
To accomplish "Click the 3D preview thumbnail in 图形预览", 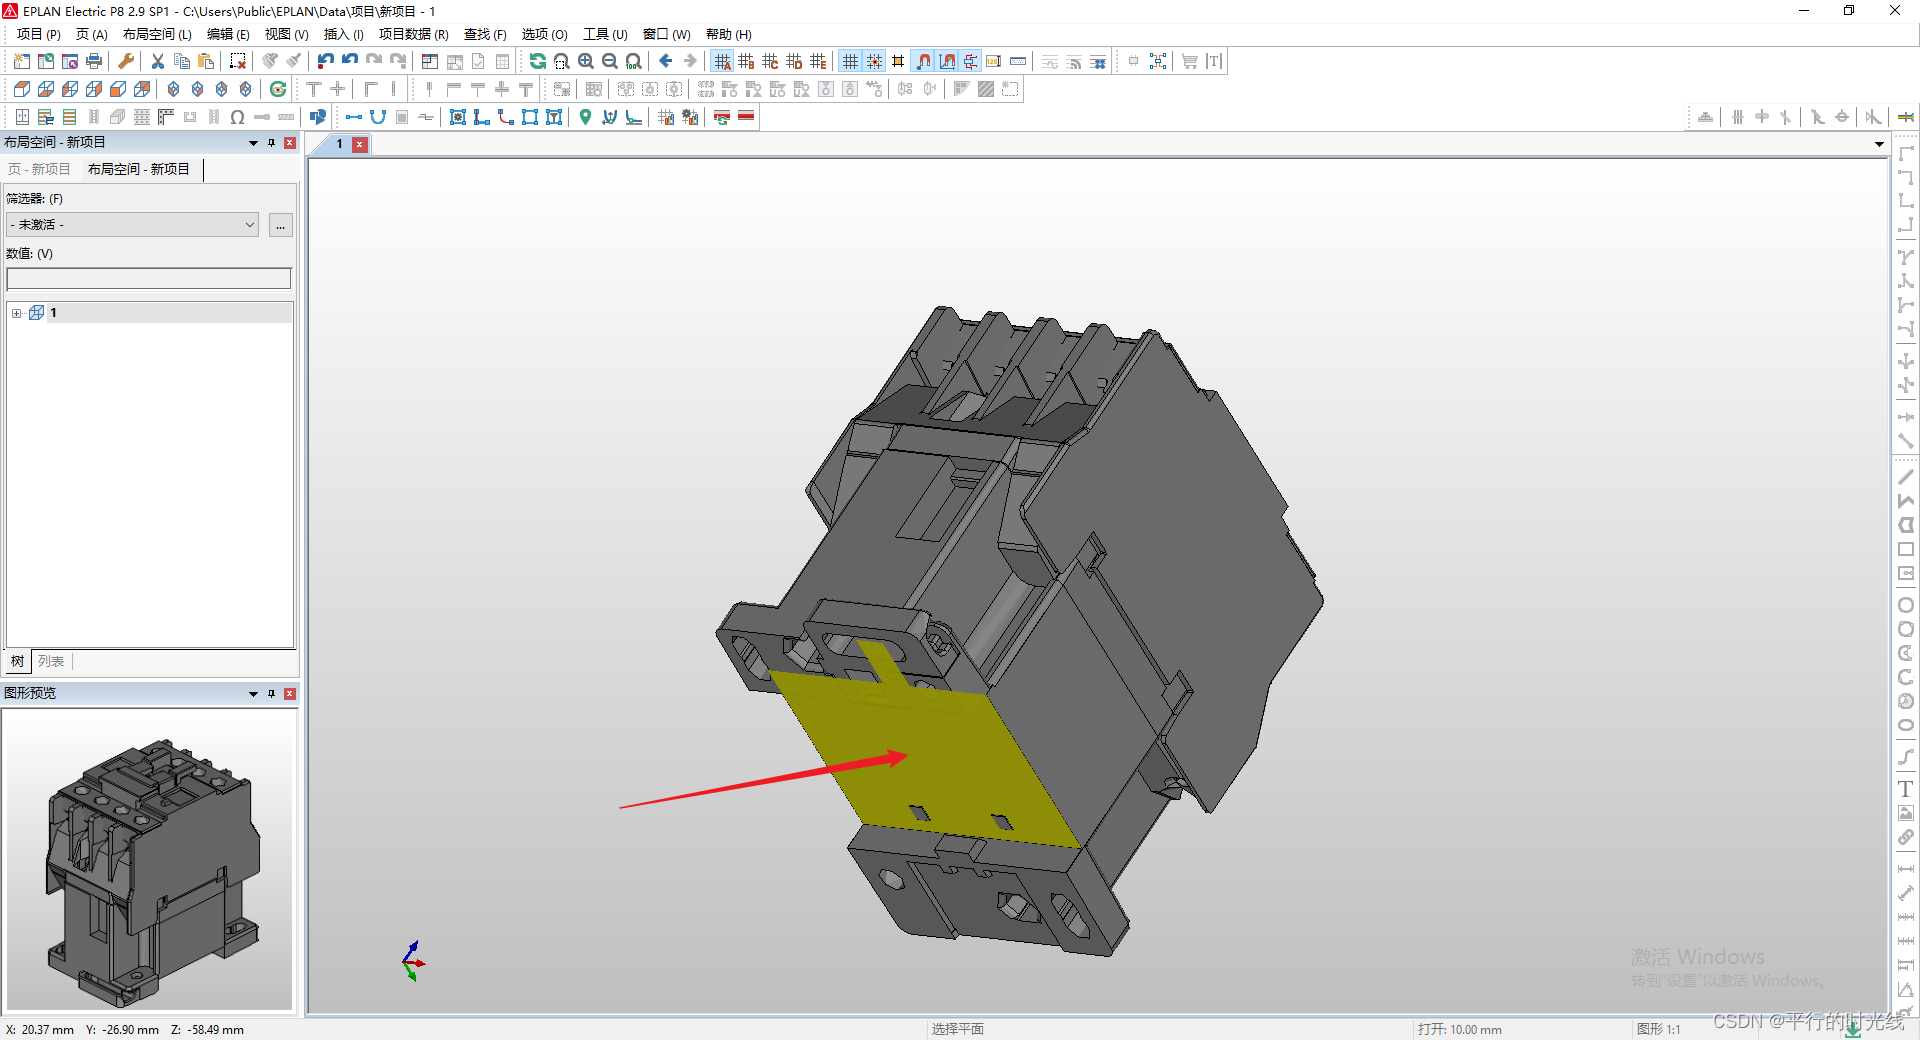I will pyautogui.click(x=150, y=865).
